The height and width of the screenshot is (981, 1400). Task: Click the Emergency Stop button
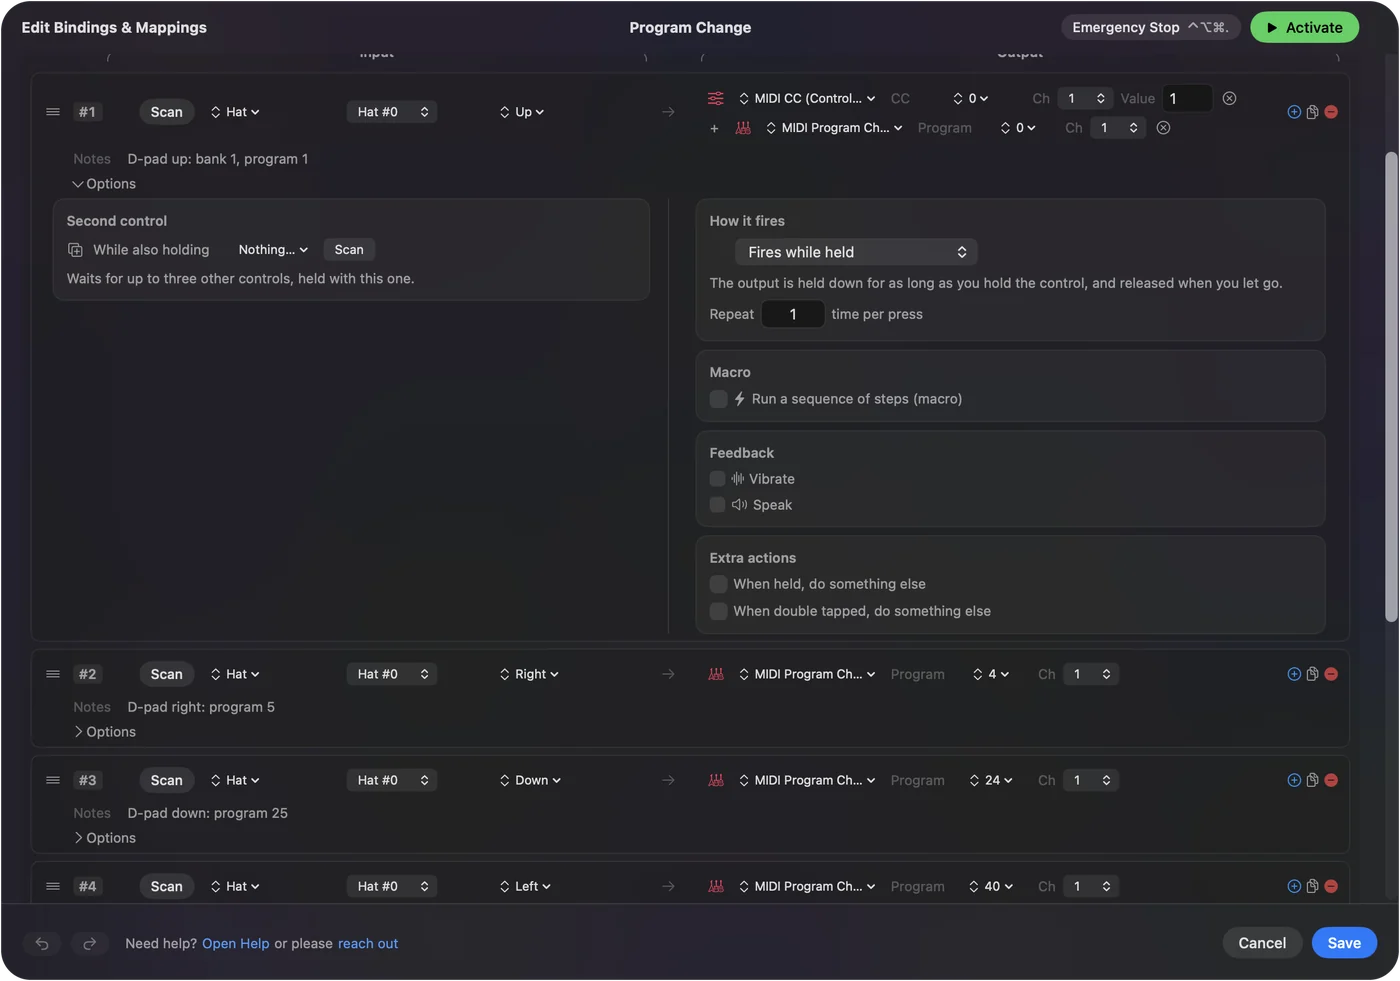(1150, 27)
